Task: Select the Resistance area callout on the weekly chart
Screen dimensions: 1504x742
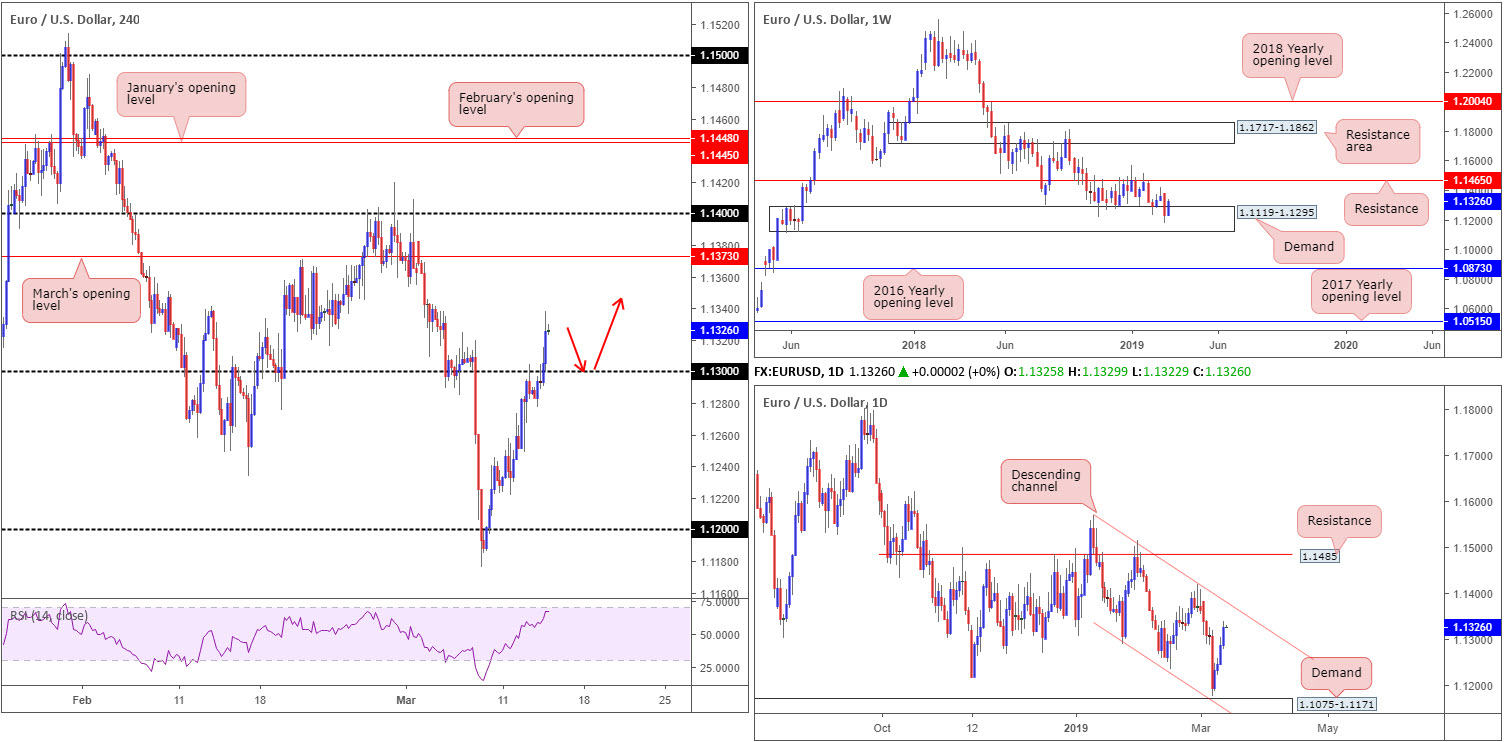Action: point(1377,143)
